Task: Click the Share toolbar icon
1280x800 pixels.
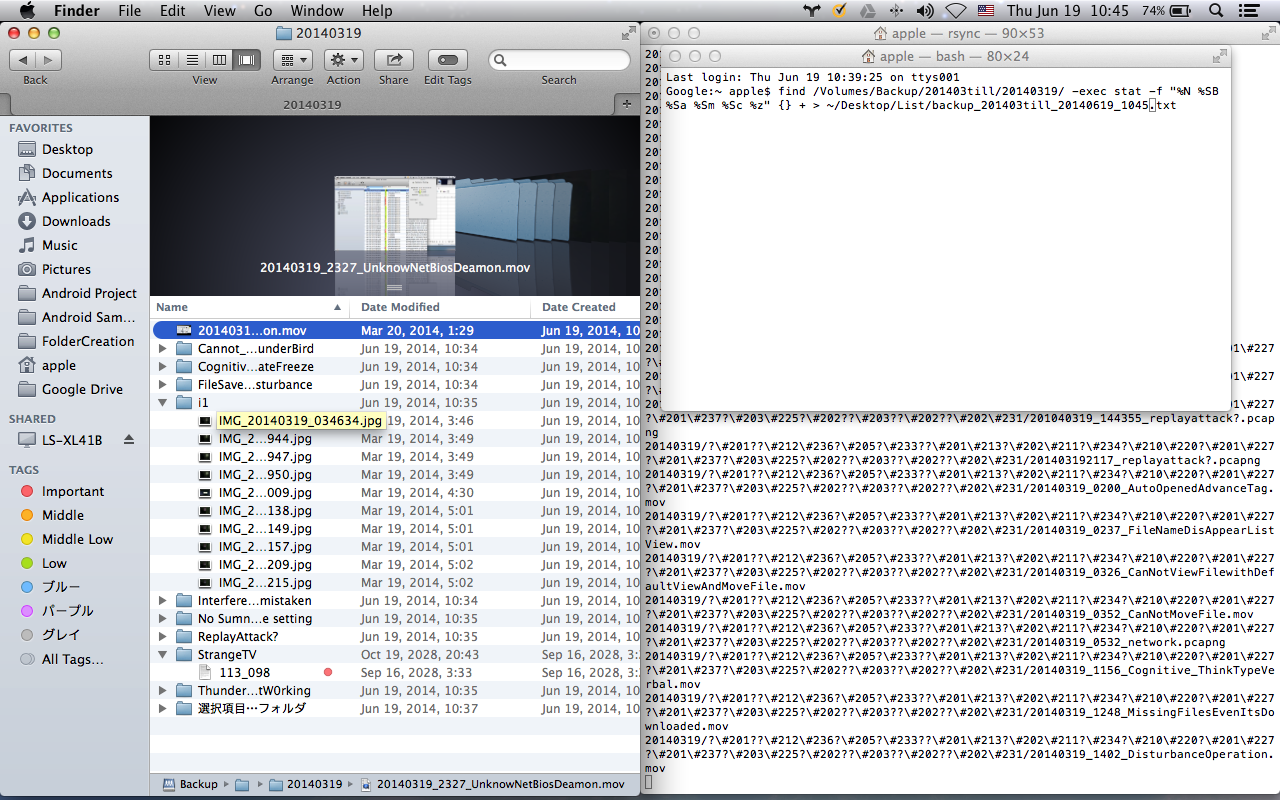Action: coord(393,60)
